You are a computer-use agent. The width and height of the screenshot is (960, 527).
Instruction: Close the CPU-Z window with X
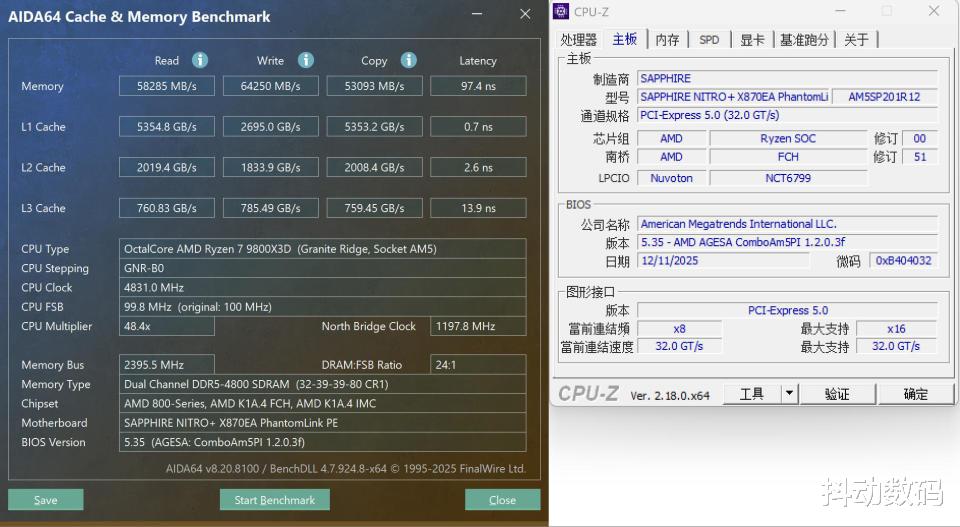coord(934,11)
